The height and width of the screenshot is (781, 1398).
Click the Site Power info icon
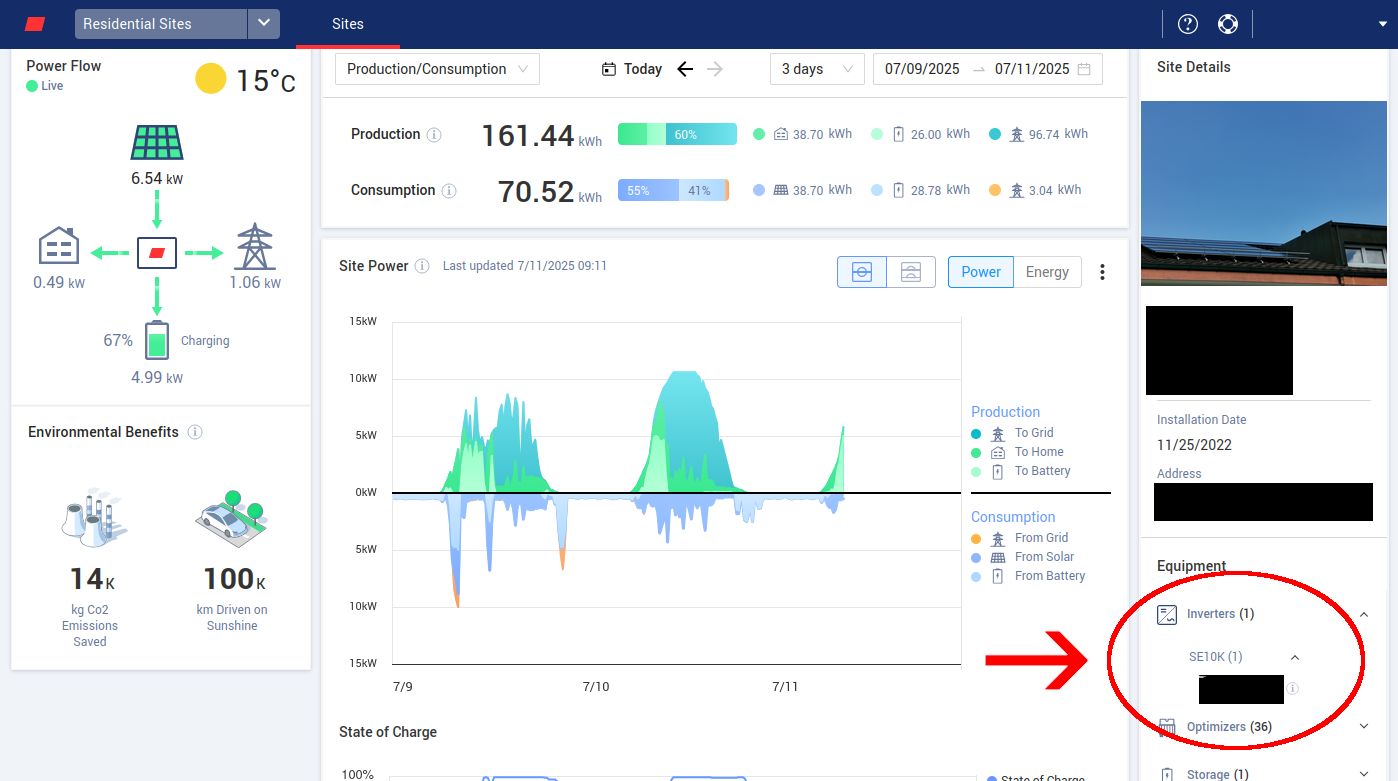click(422, 266)
